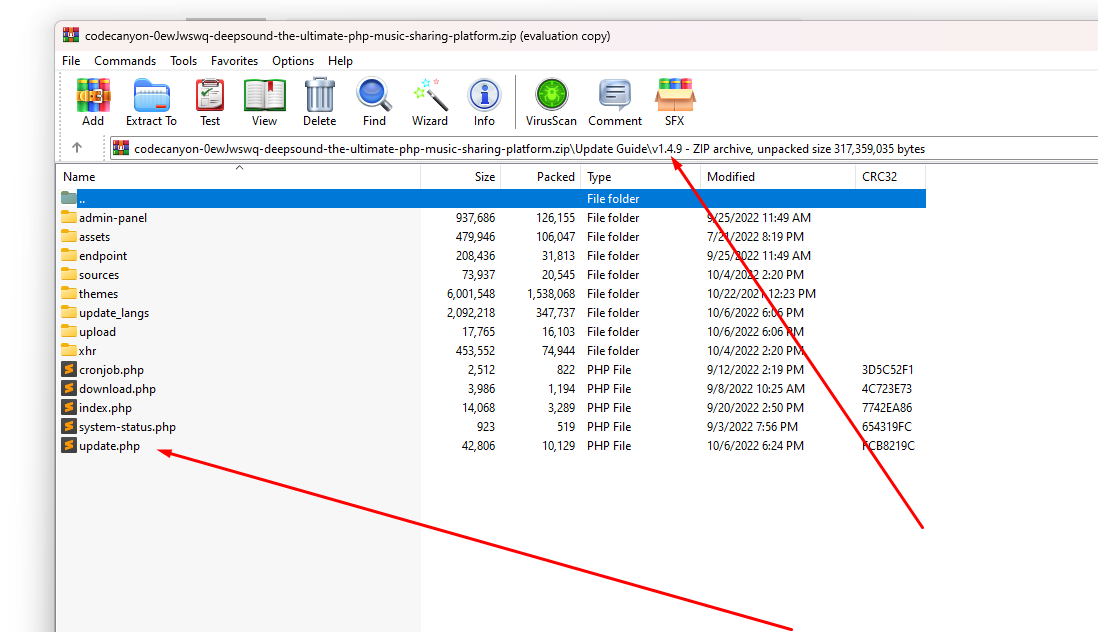Screen dimensions: 1098x632
Task: Open the Favorites menu
Action: click(x=235, y=61)
